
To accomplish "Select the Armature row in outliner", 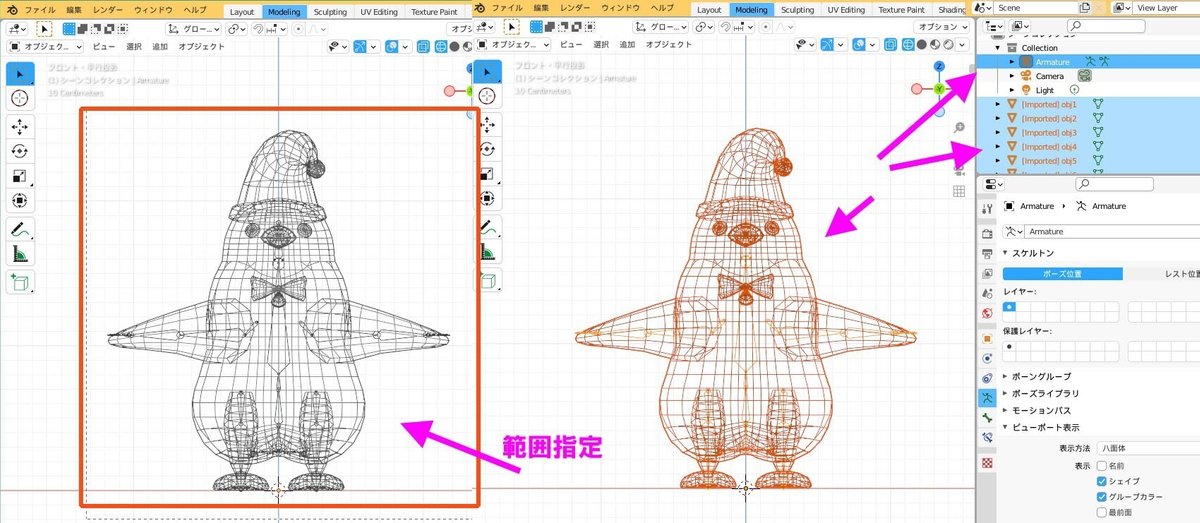I will coord(1087,62).
